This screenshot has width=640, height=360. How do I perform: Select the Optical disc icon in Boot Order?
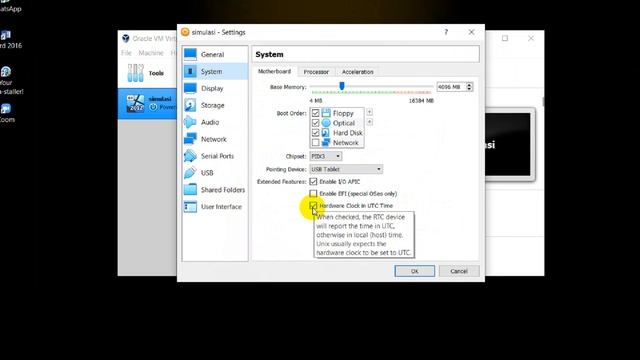click(326, 123)
